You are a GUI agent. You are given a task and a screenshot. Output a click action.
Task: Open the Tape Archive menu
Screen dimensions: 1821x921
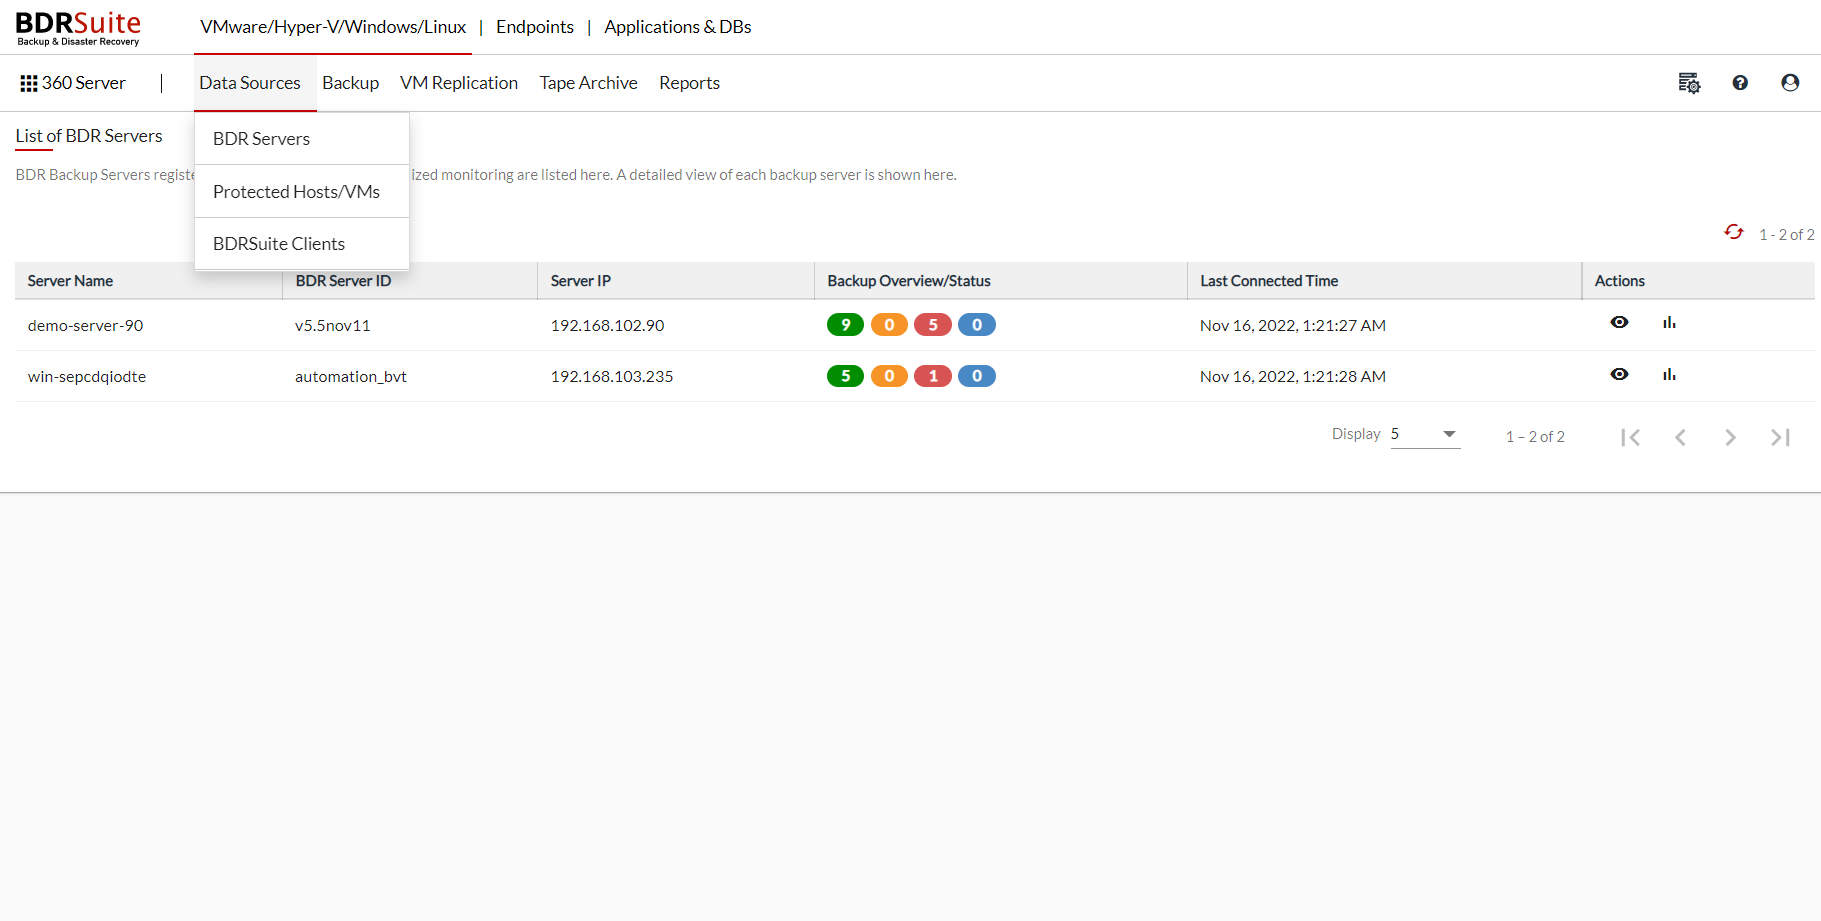(588, 83)
